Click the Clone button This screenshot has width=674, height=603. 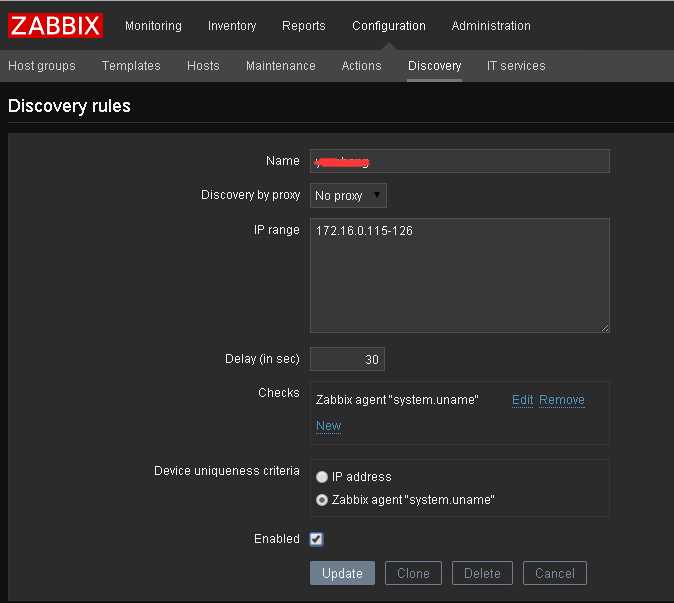click(x=413, y=573)
